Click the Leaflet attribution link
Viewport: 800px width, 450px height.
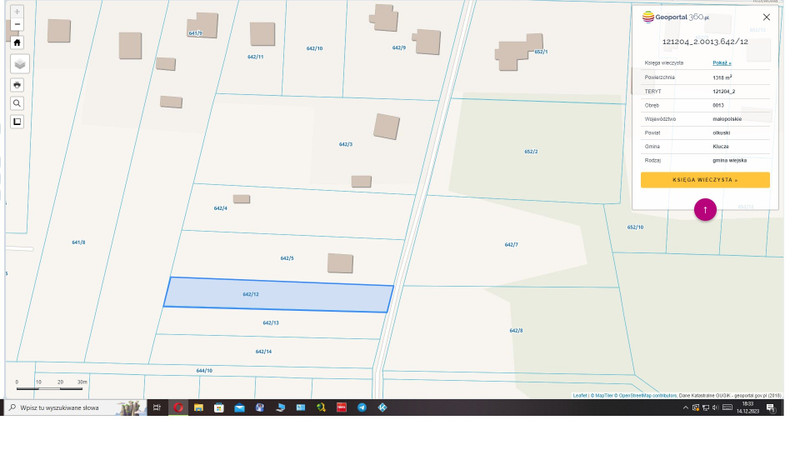pos(580,396)
